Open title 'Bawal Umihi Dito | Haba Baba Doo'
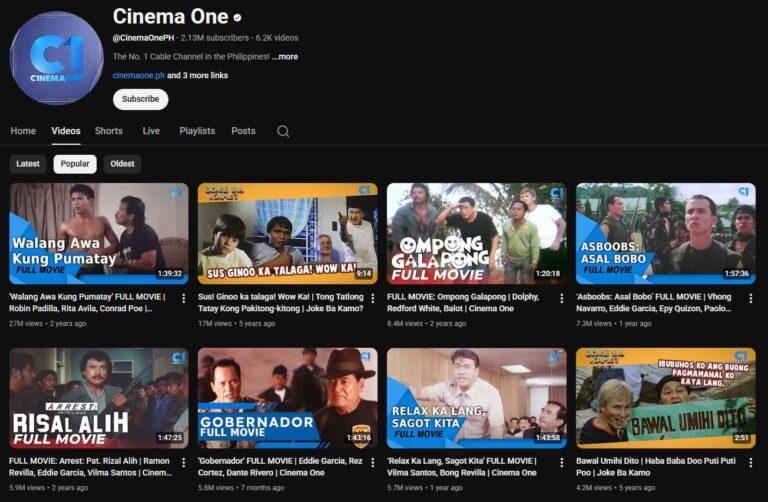The width and height of the screenshot is (768, 502). point(656,467)
